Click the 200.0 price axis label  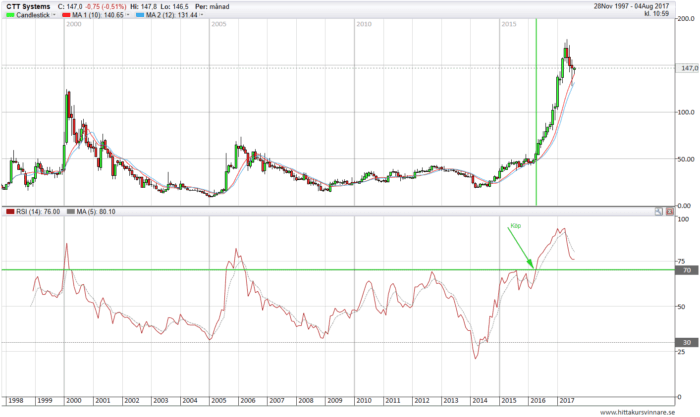686,19
